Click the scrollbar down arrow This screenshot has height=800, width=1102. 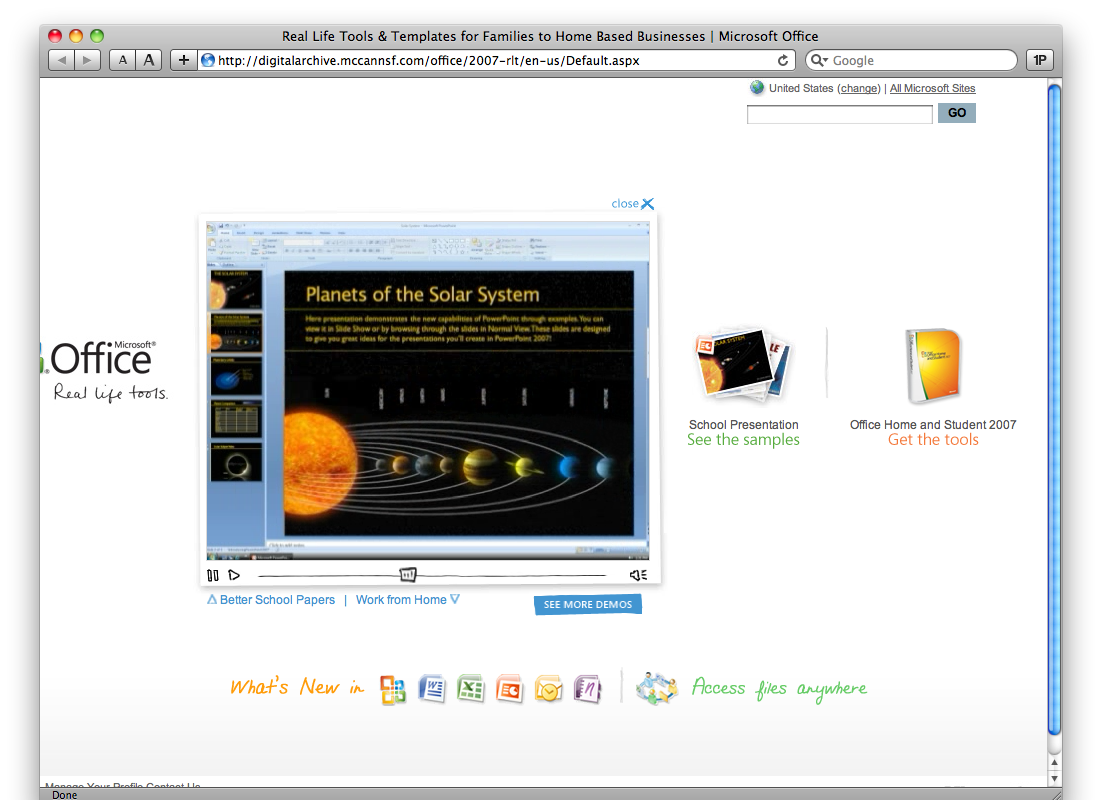(x=1054, y=778)
